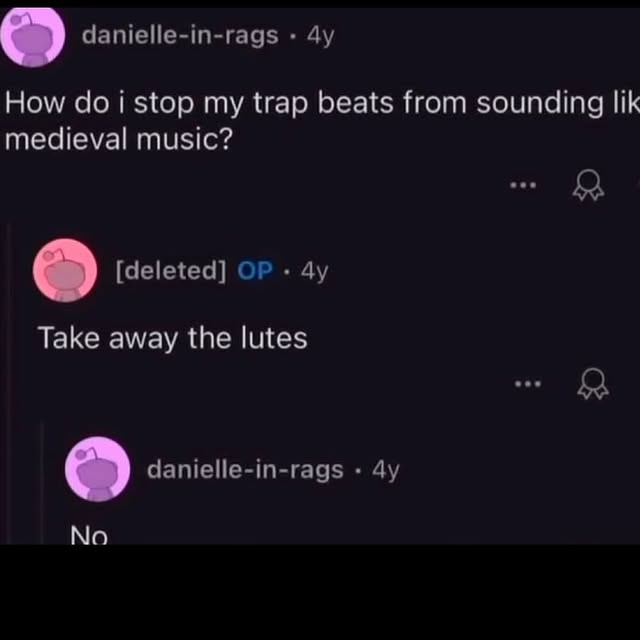Tap the 'No' reply text
This screenshot has height=640, width=640.
89,534
